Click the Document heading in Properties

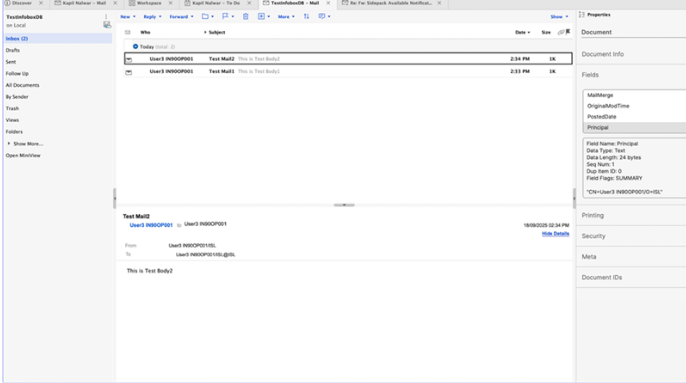[596, 32]
